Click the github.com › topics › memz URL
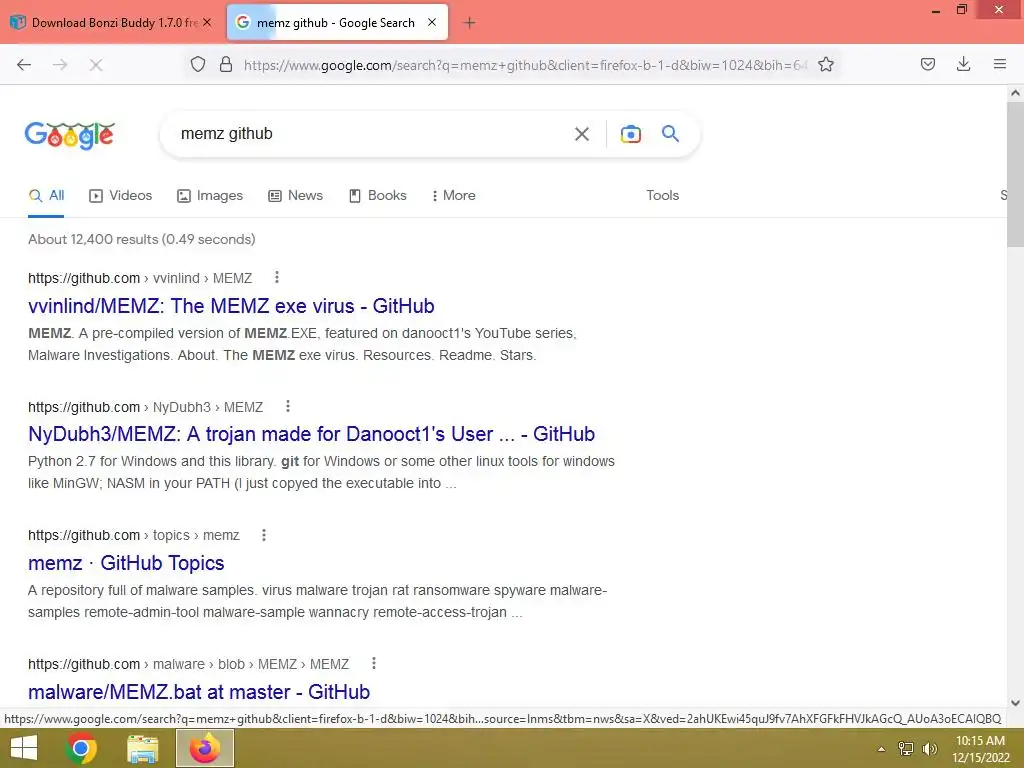The height and width of the screenshot is (768, 1024). (x=134, y=536)
